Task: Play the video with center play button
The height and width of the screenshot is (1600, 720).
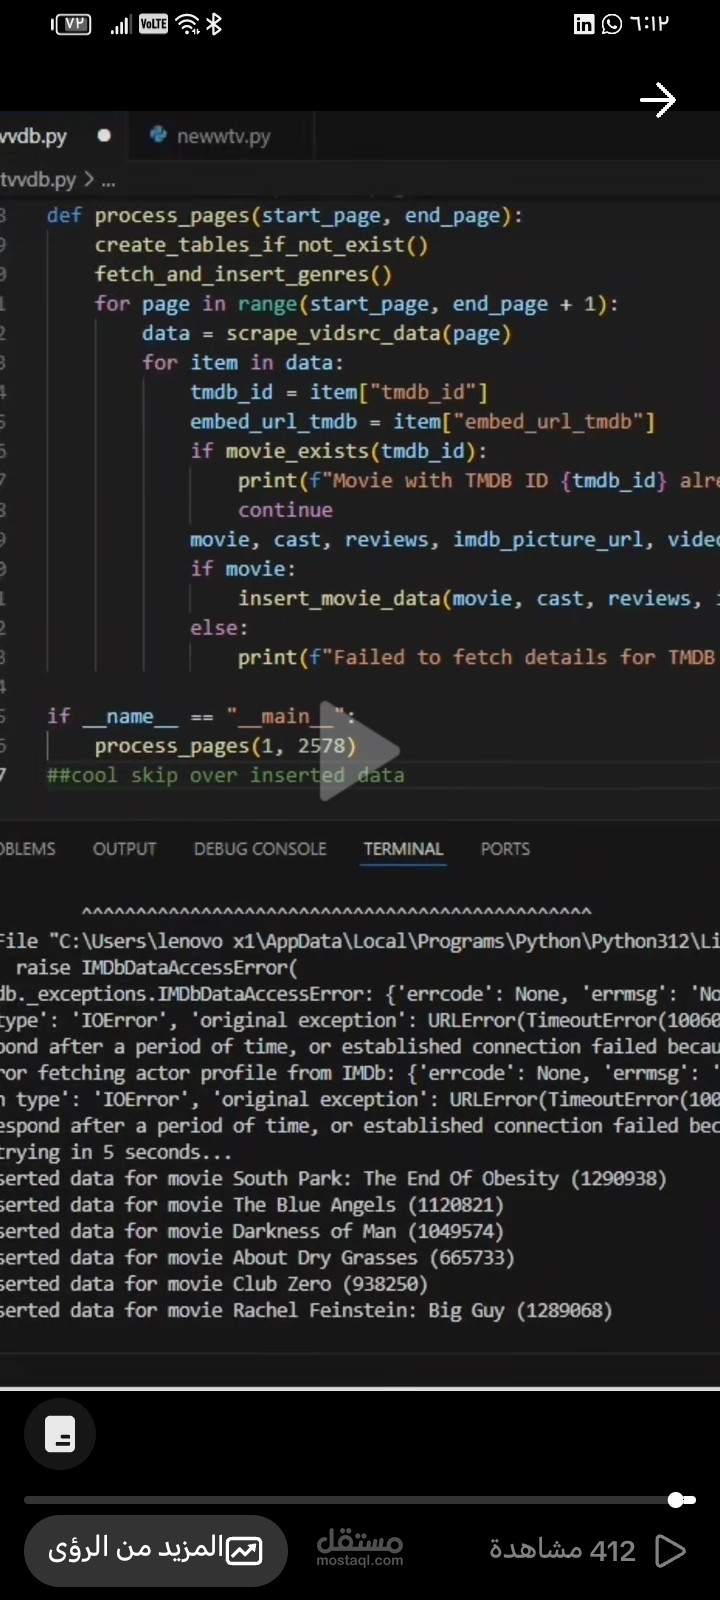Action: point(358,752)
